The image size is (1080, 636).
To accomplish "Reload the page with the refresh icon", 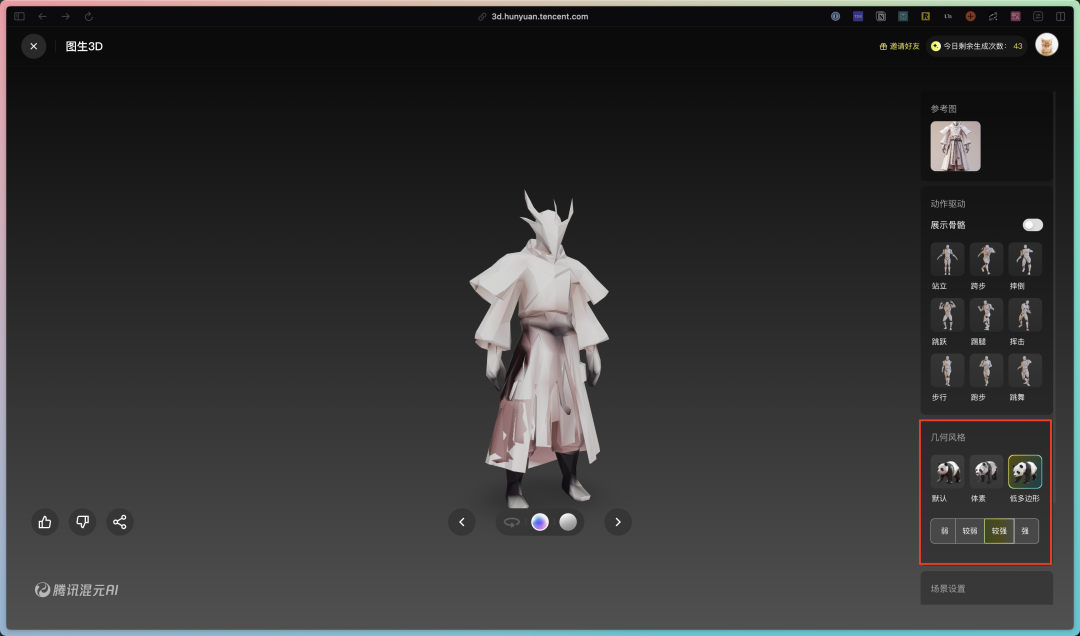I will click(89, 17).
